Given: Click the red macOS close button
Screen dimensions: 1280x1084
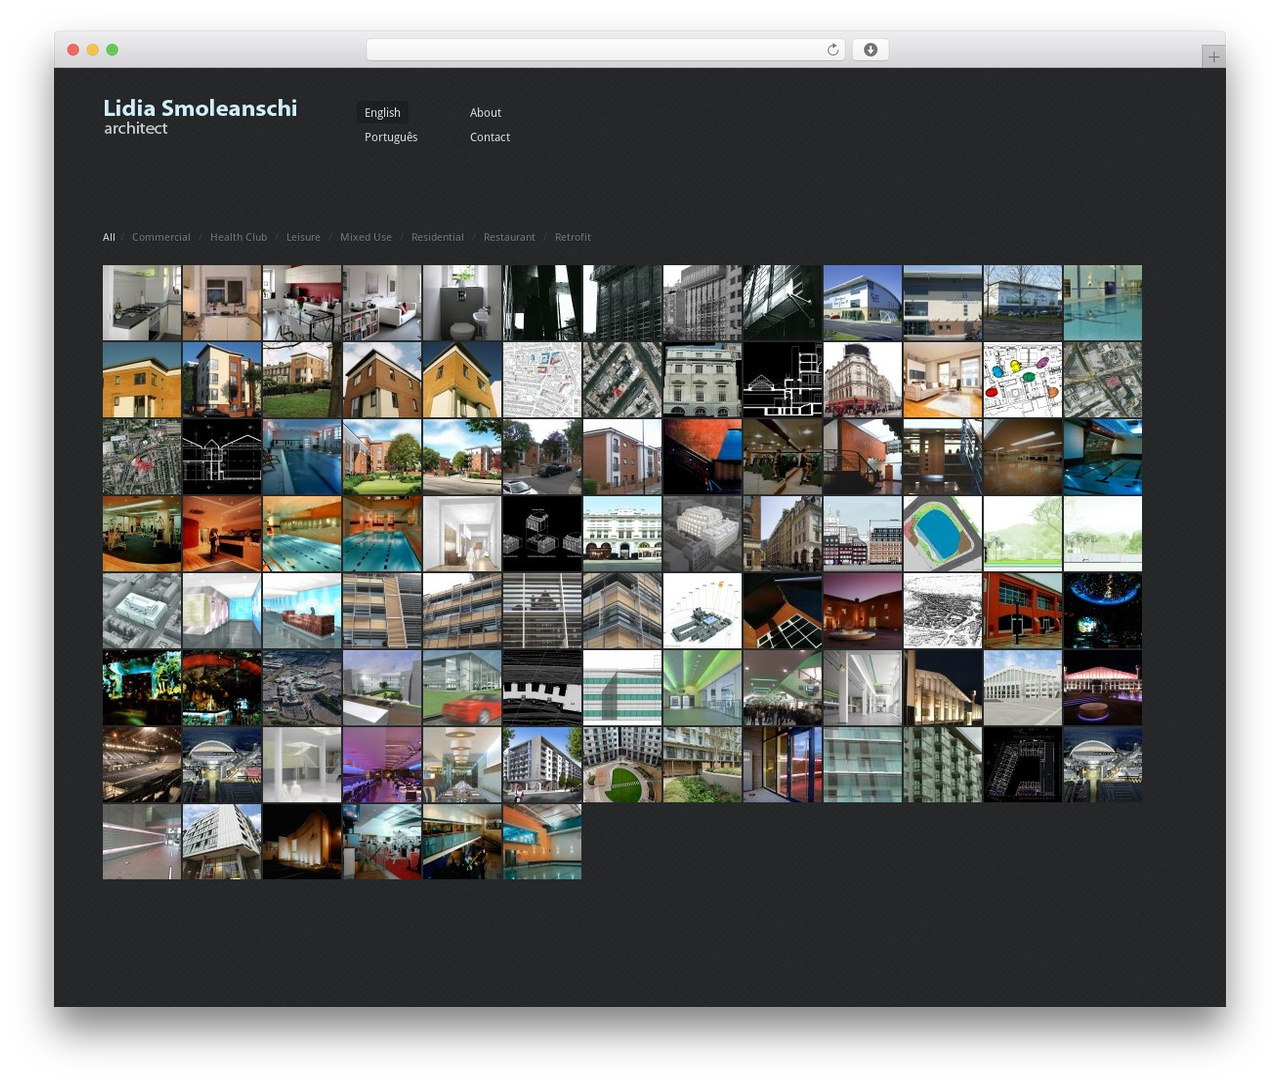Looking at the screenshot, I should [x=73, y=50].
